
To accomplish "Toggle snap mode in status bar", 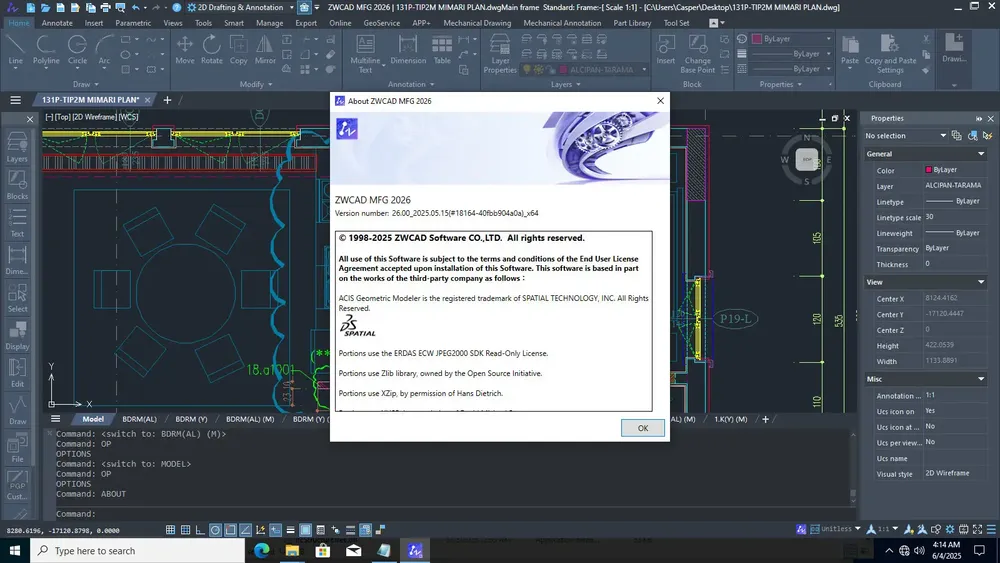I will 185,530.
